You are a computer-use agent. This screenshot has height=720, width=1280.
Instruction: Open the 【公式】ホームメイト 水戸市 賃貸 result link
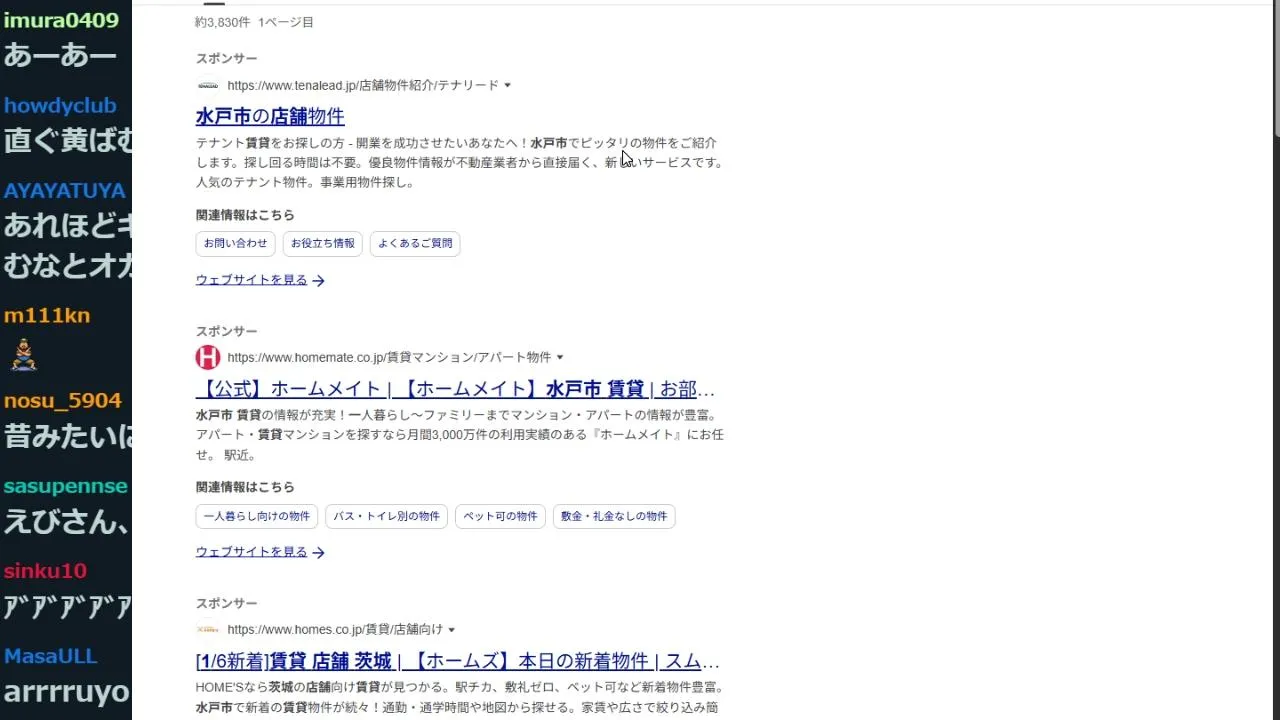click(456, 389)
